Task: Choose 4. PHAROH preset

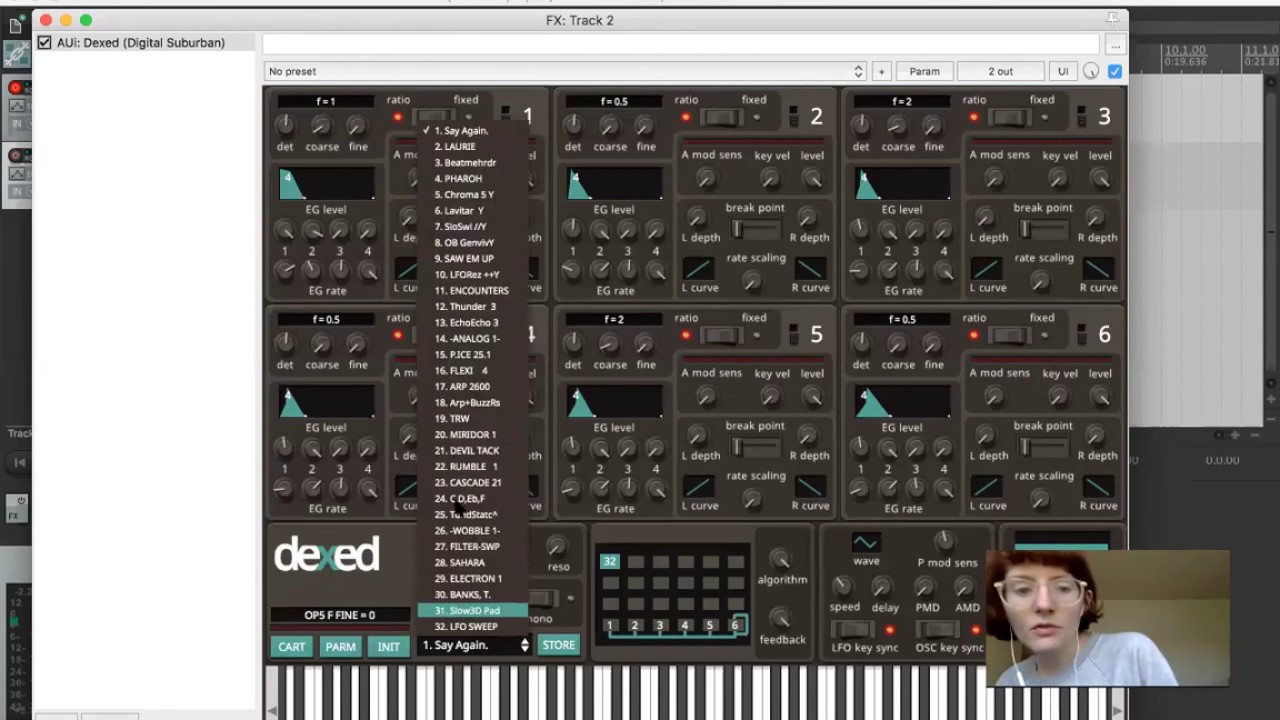Action: [472, 178]
